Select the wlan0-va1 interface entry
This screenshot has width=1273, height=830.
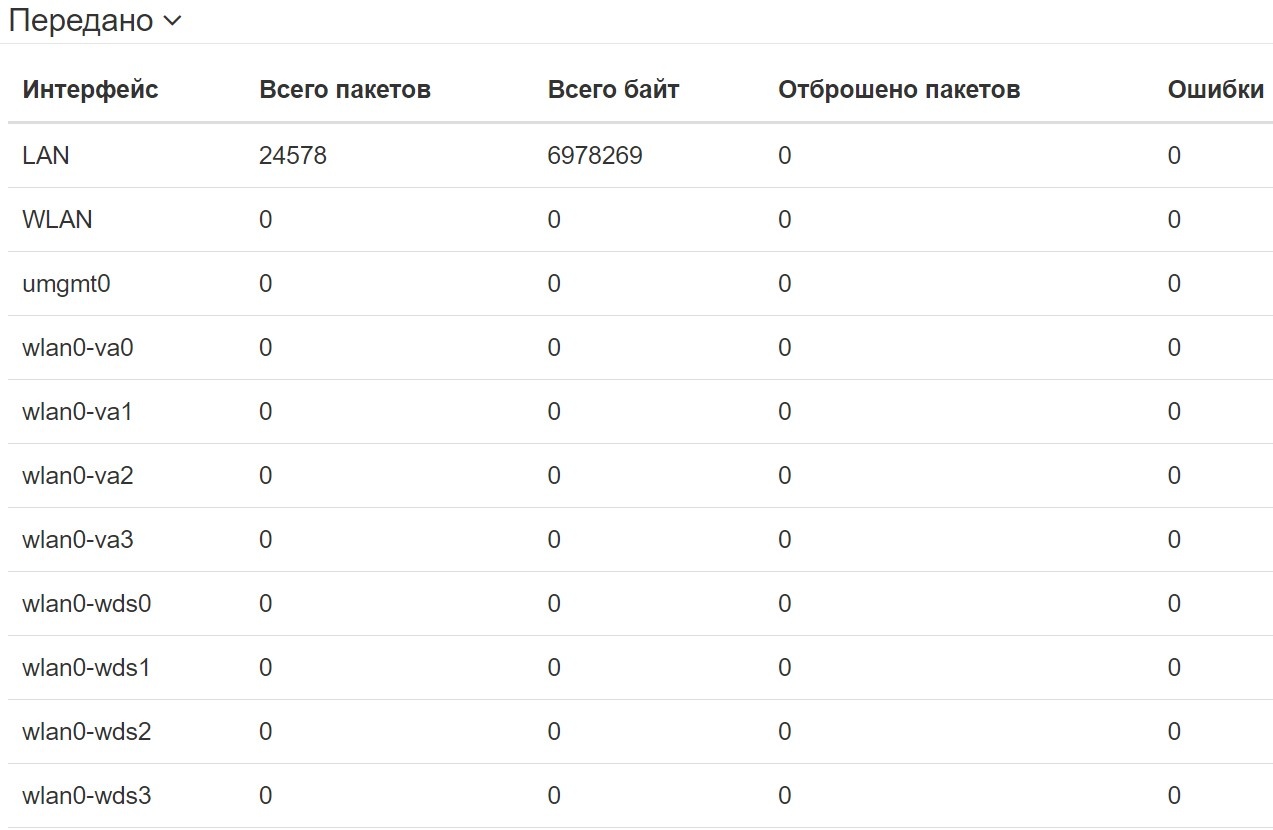pos(77,411)
